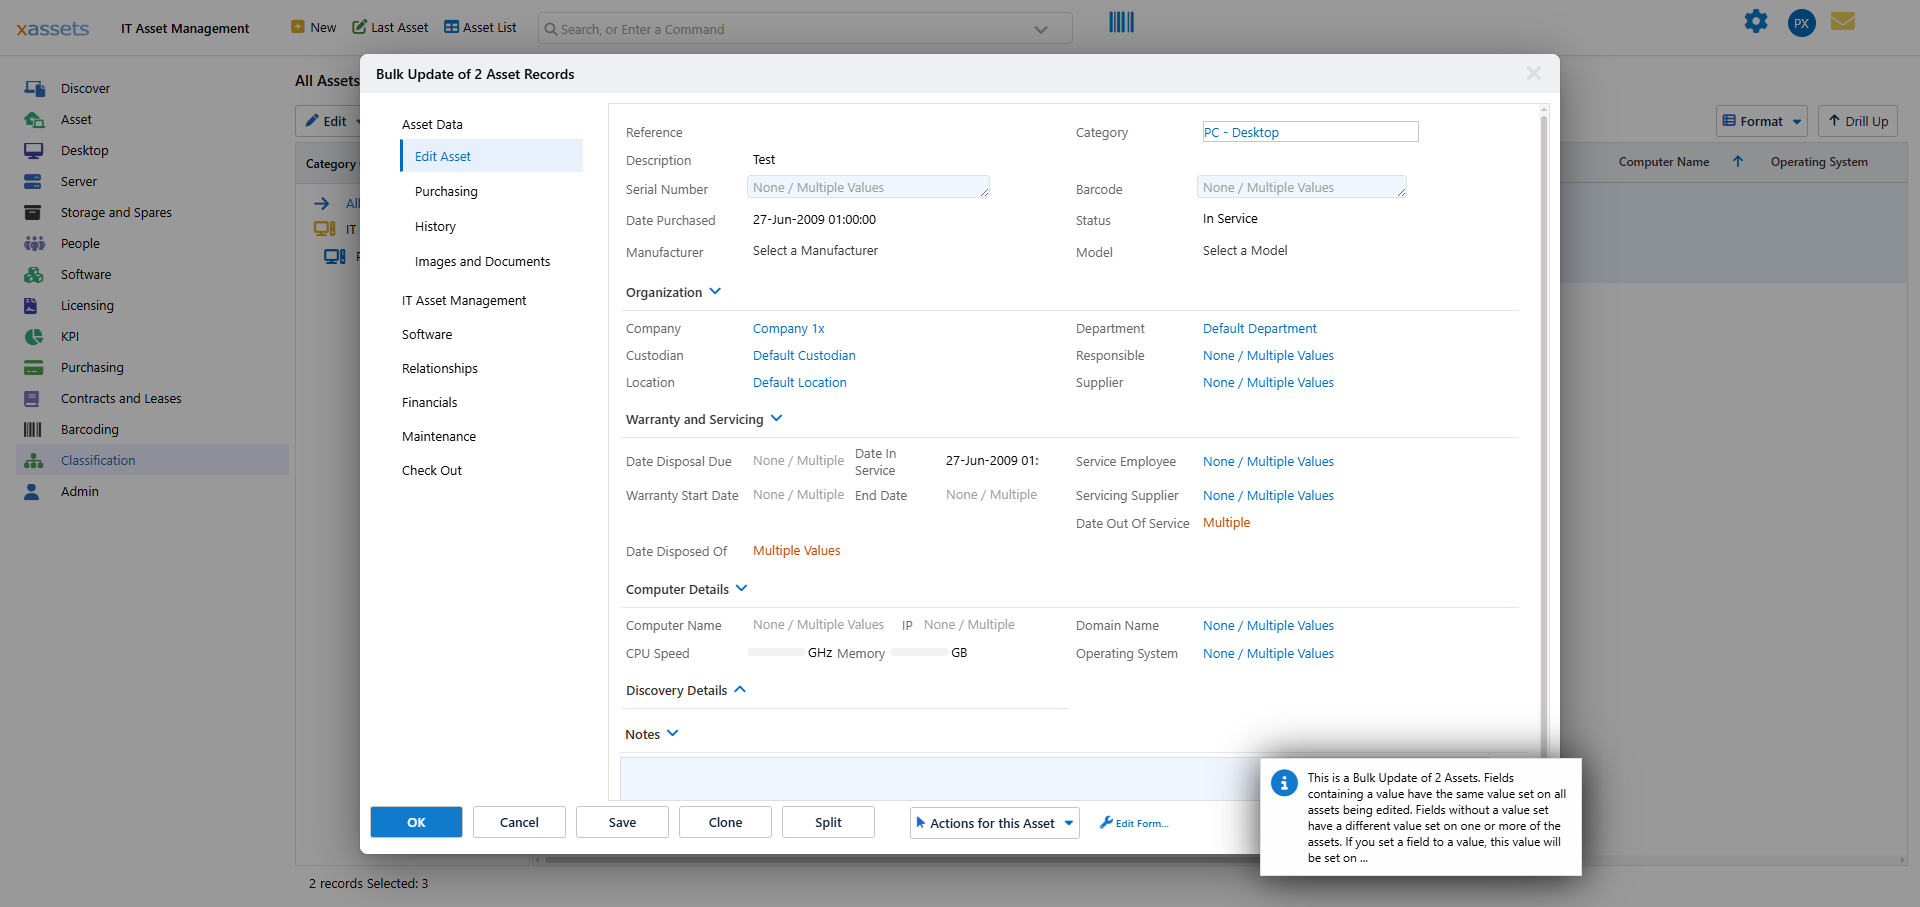Viewport: 1920px width, 907px height.
Task: Open the Check Out section
Action: tap(432, 470)
